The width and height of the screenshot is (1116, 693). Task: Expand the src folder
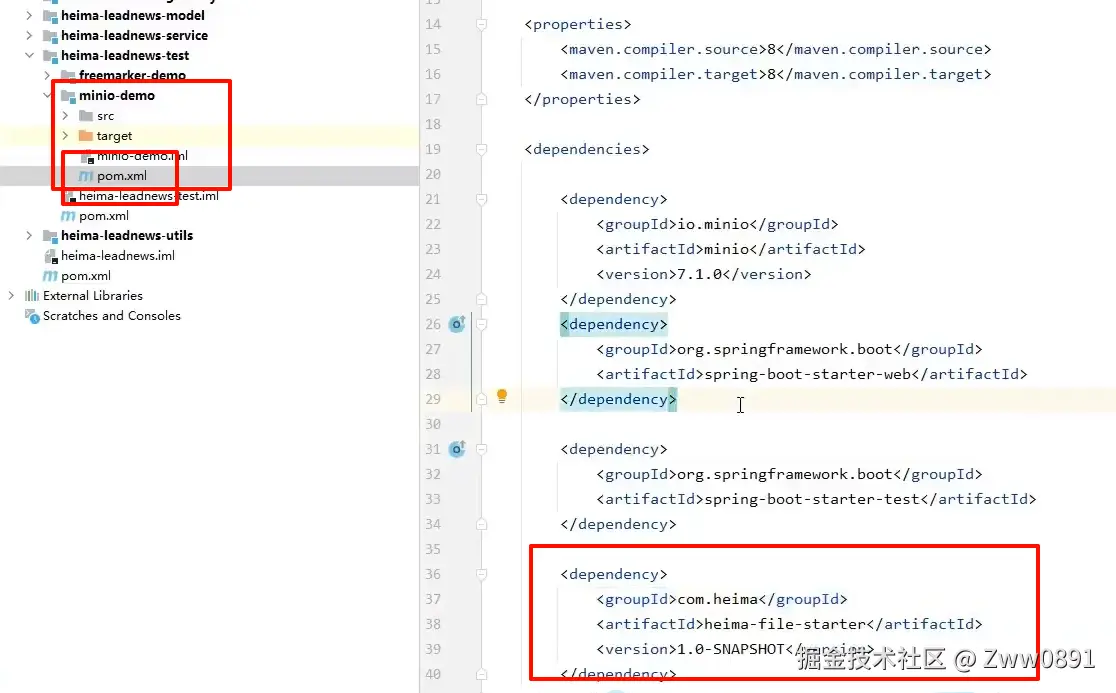click(x=65, y=115)
